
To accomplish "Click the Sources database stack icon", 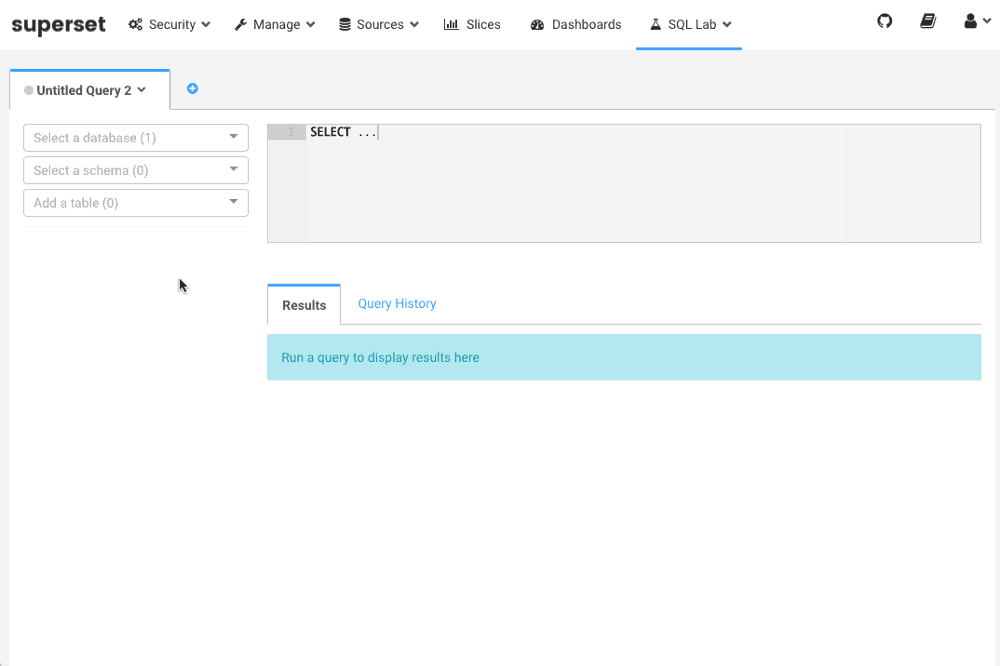I will (344, 24).
